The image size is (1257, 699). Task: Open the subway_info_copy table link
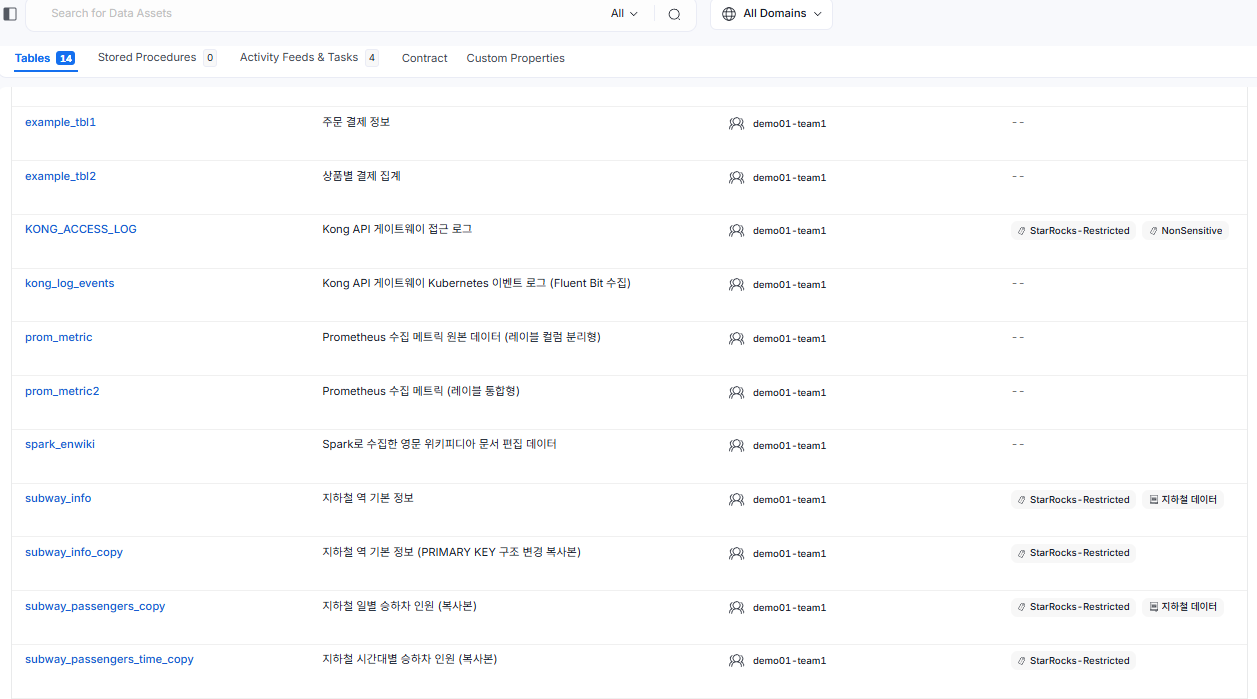point(74,552)
